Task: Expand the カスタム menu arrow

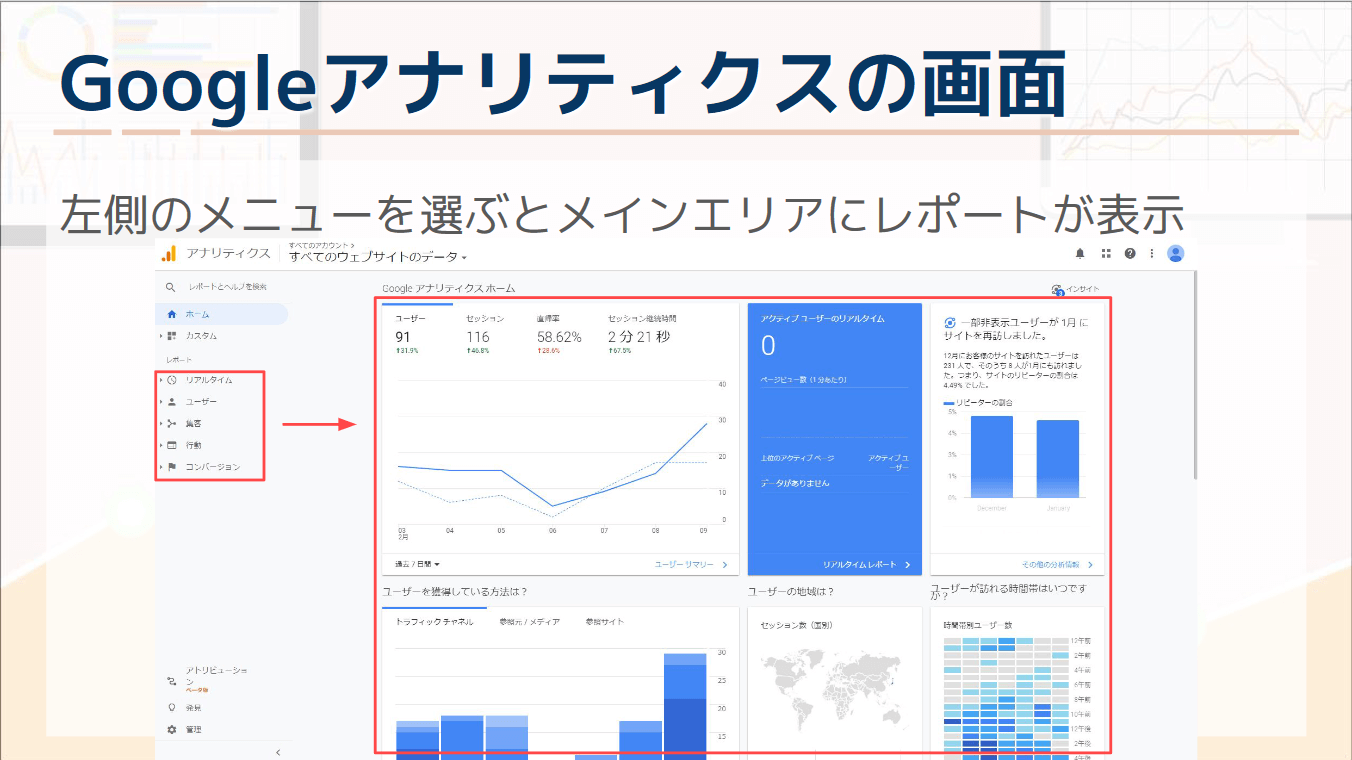Action: tap(160, 336)
